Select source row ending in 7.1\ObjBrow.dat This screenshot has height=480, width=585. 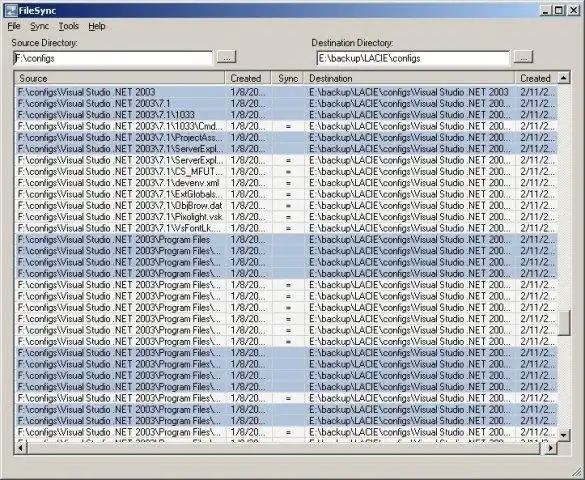click(120, 206)
